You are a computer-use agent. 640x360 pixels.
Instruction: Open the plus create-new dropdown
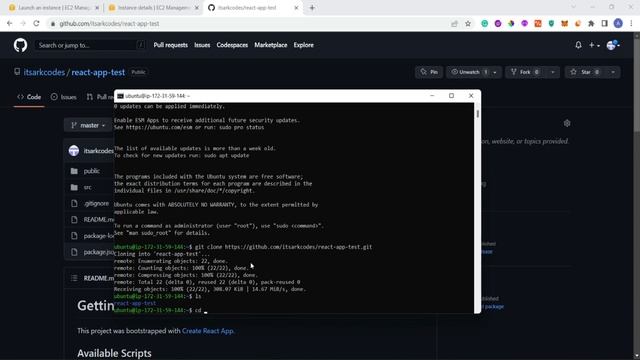(x=594, y=45)
